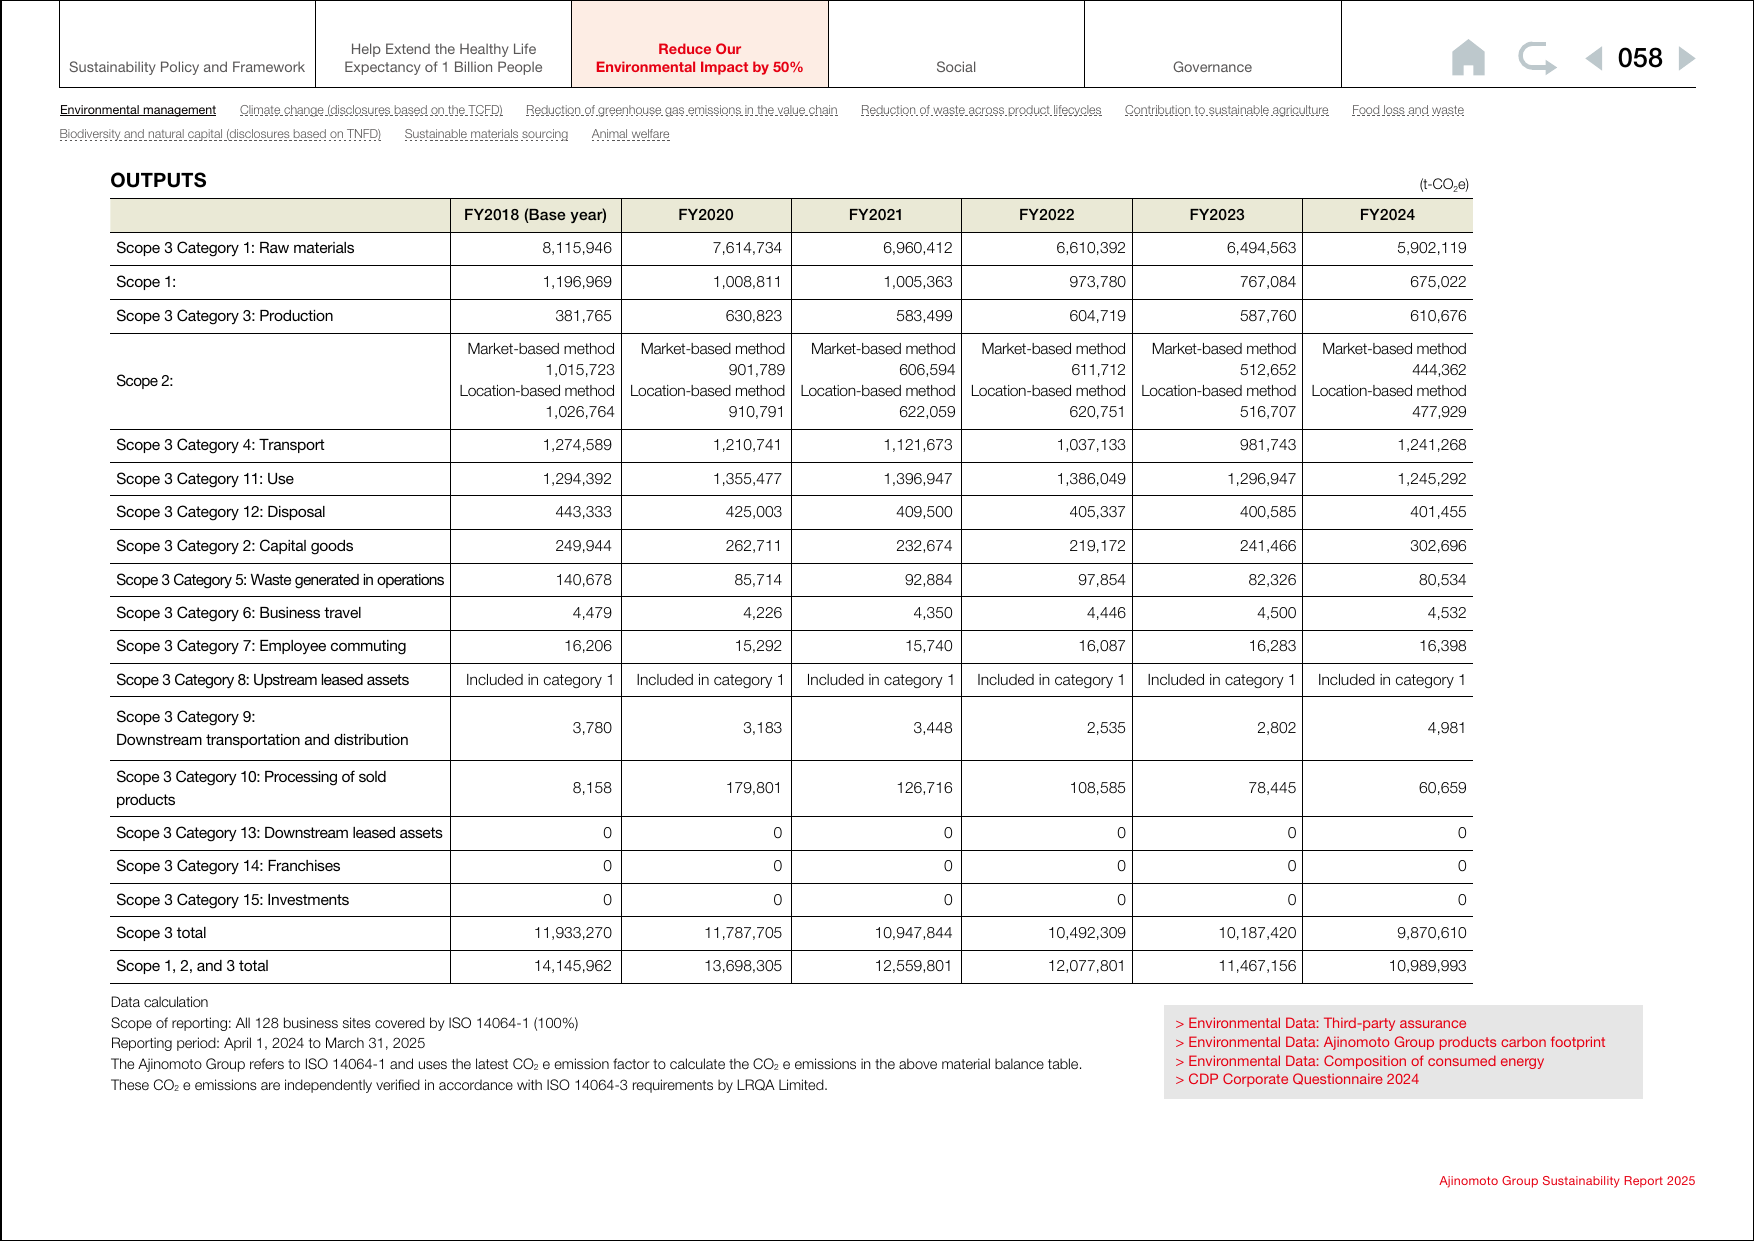Screen dimensions: 1754x1241
Task: Go to previous page arrow
Action: [x=1594, y=58]
